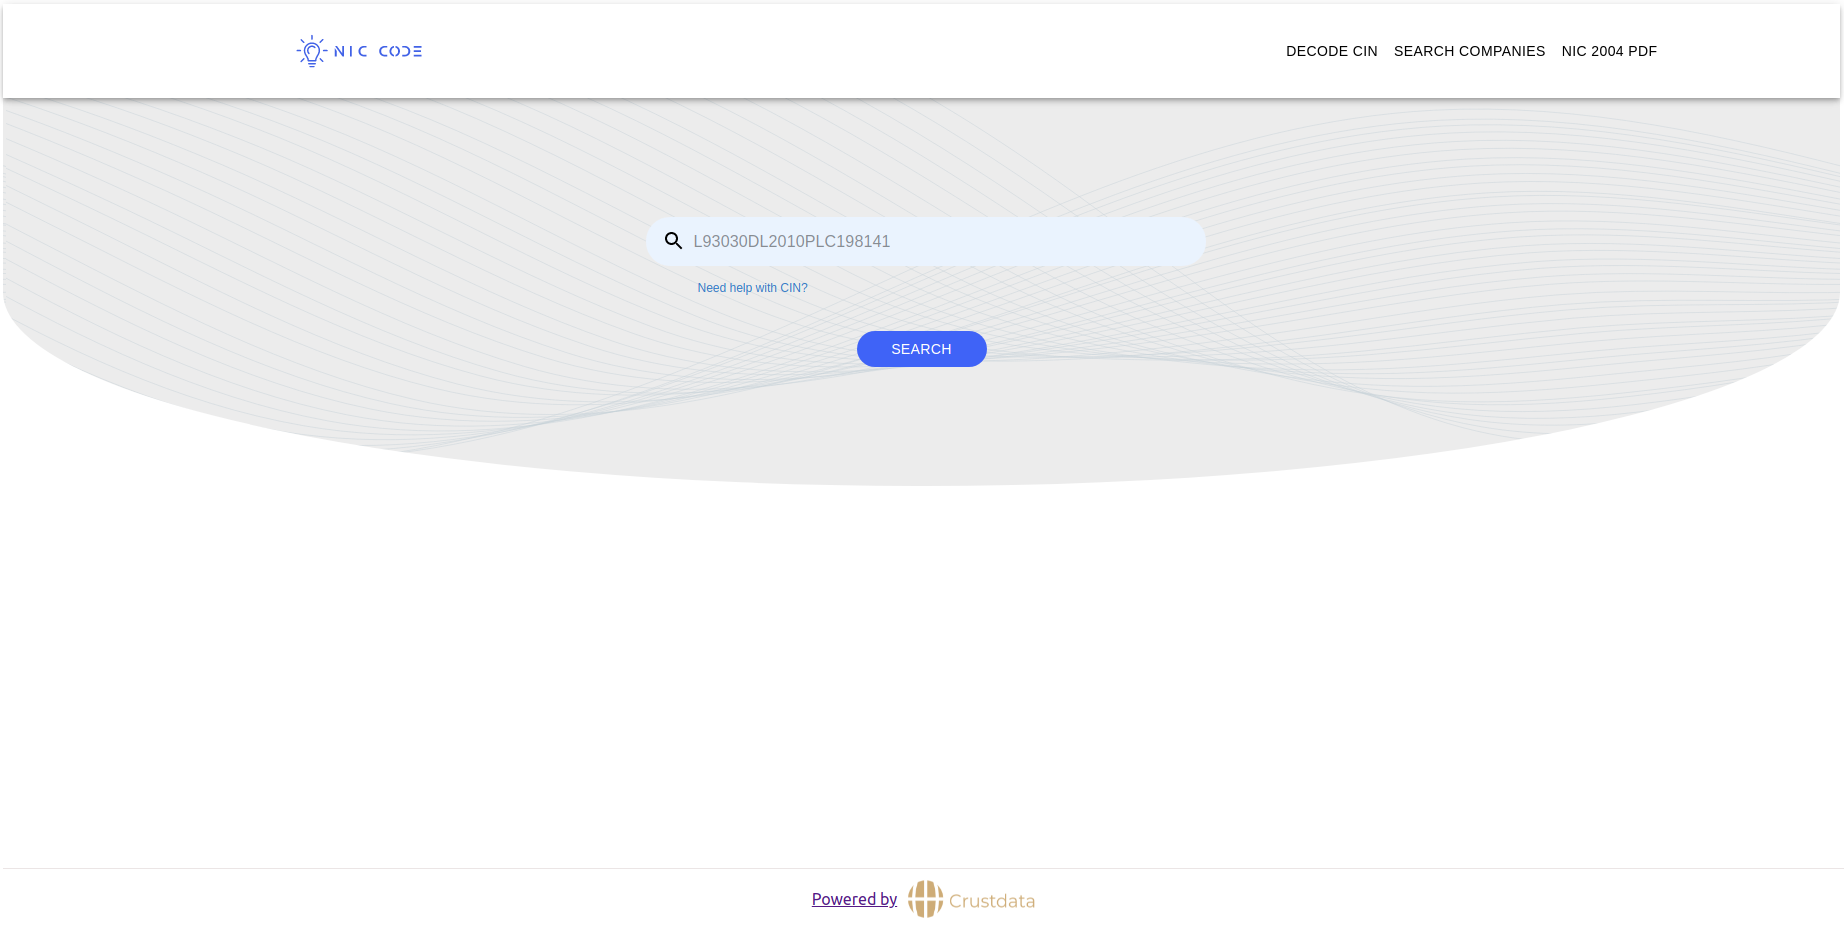Click the Crustdata wordmark text
The height and width of the screenshot is (927, 1844).
click(992, 900)
